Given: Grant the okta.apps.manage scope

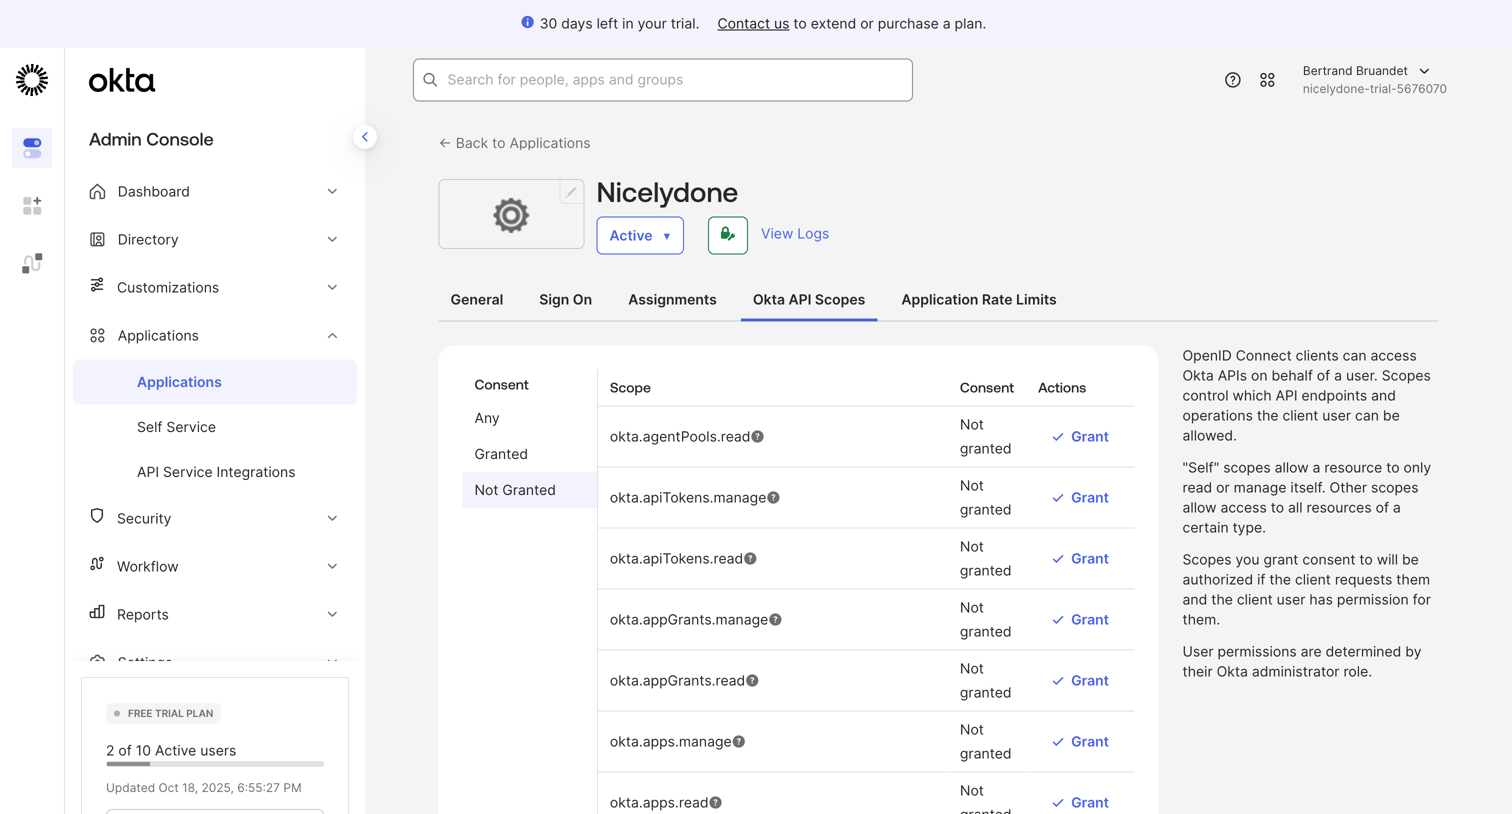Looking at the screenshot, I should 1080,741.
